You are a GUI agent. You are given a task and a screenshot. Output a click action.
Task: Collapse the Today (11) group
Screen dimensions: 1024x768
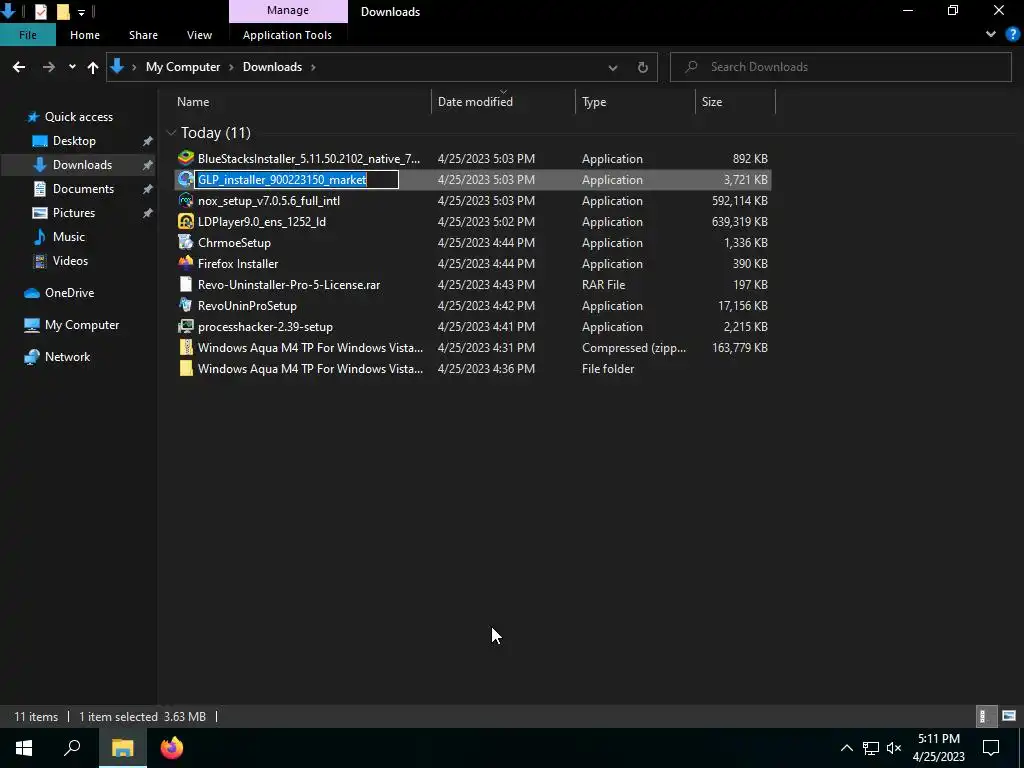point(171,133)
